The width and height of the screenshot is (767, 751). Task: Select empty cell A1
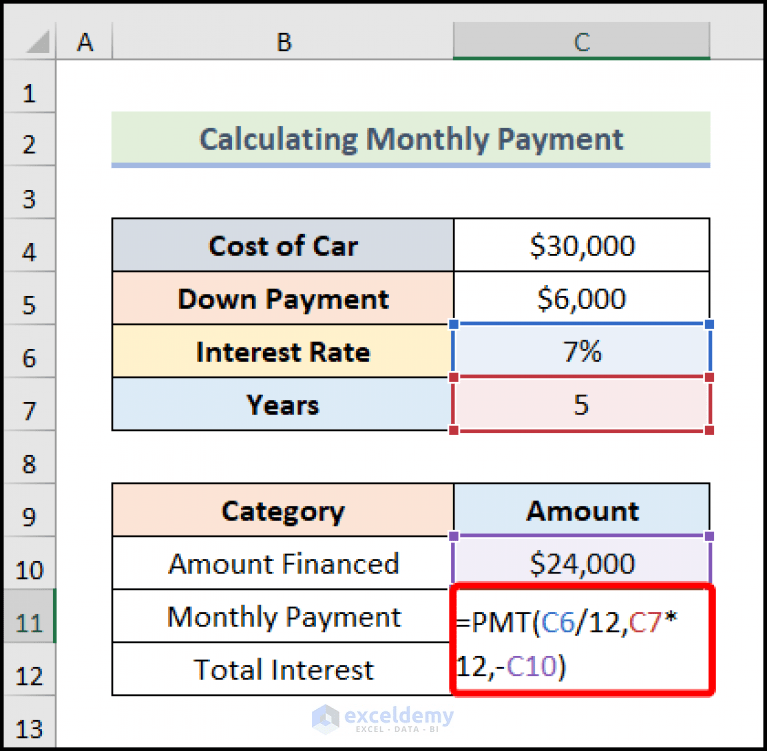[x=84, y=87]
